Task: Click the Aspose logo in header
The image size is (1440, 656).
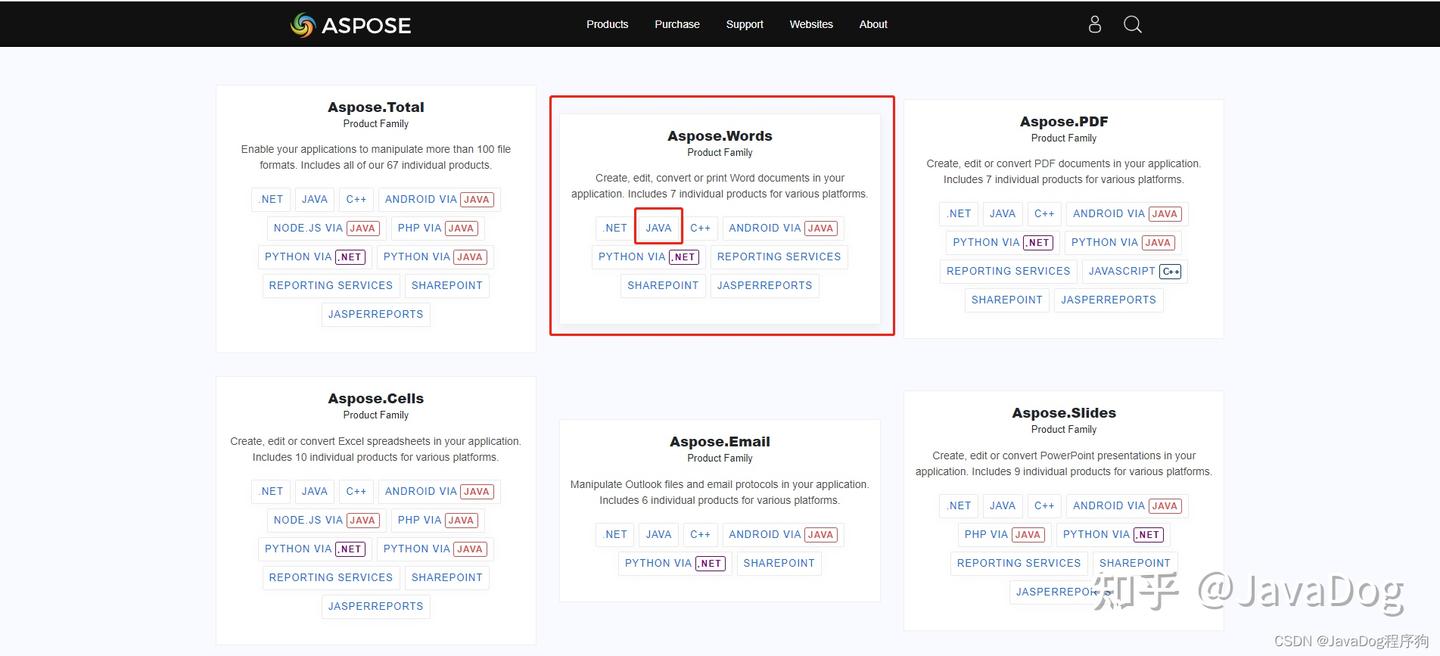Action: [x=350, y=24]
